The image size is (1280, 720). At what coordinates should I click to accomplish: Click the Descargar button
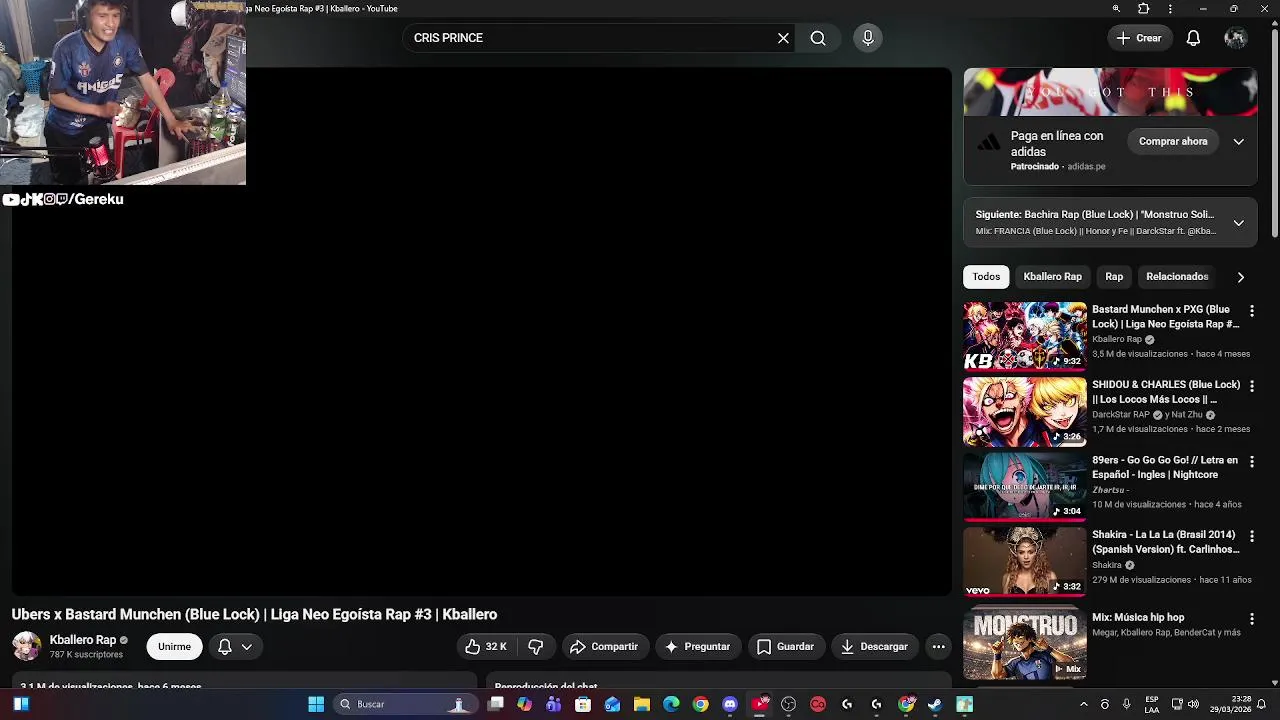coord(874,646)
